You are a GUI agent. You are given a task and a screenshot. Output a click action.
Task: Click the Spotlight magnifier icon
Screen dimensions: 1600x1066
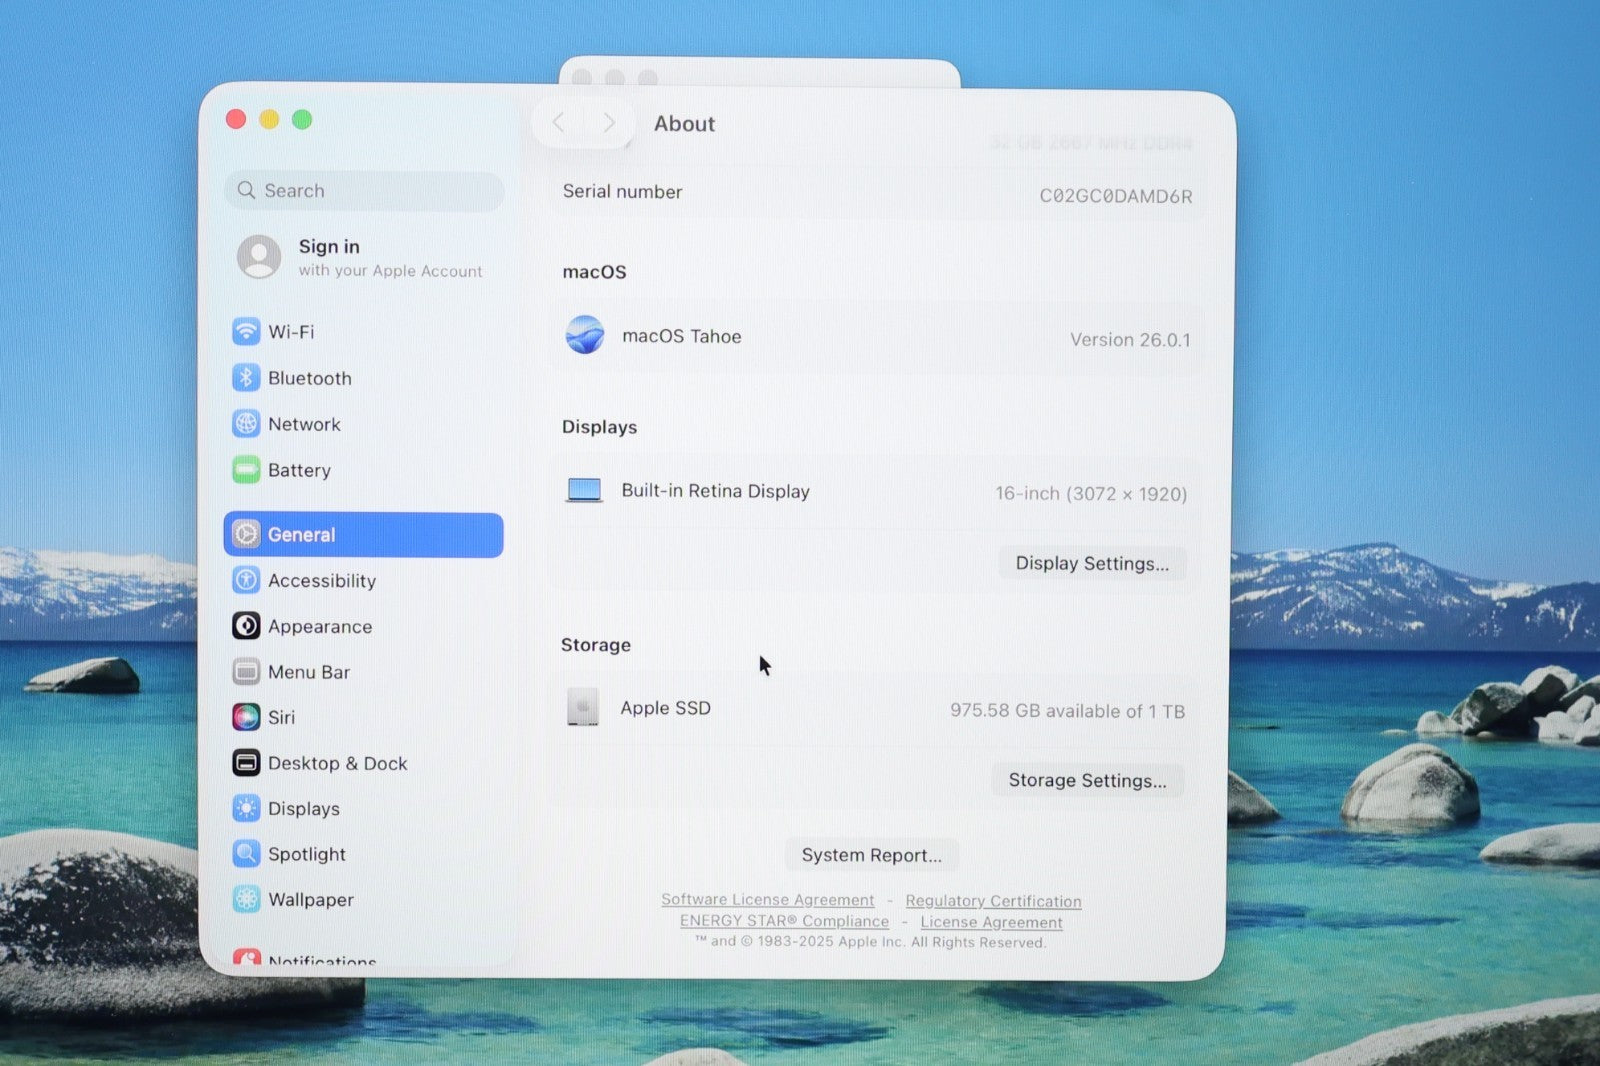point(246,853)
